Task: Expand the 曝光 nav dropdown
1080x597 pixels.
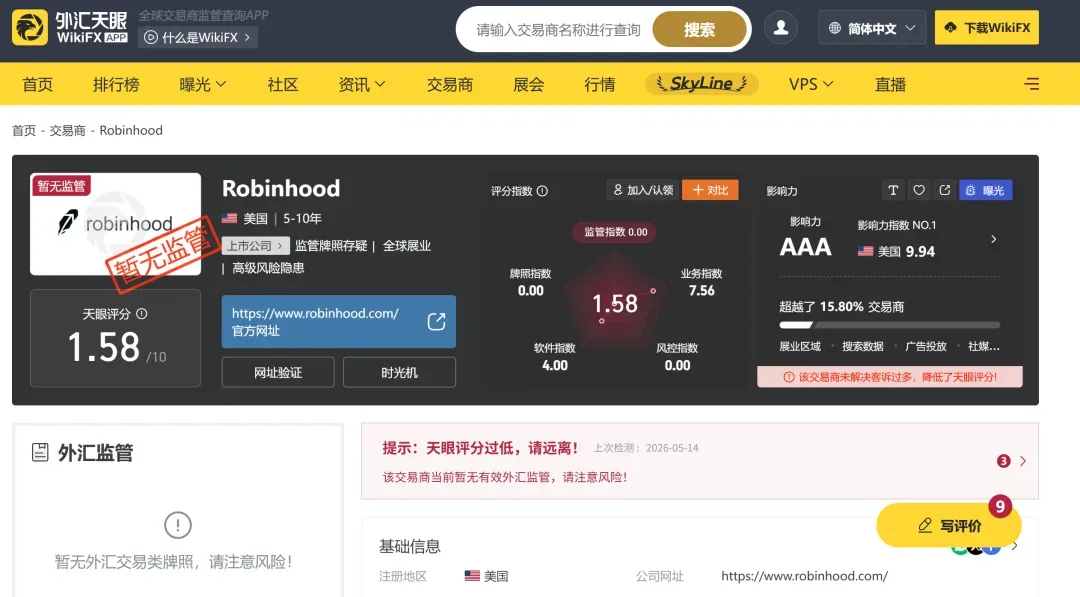Action: coord(202,84)
